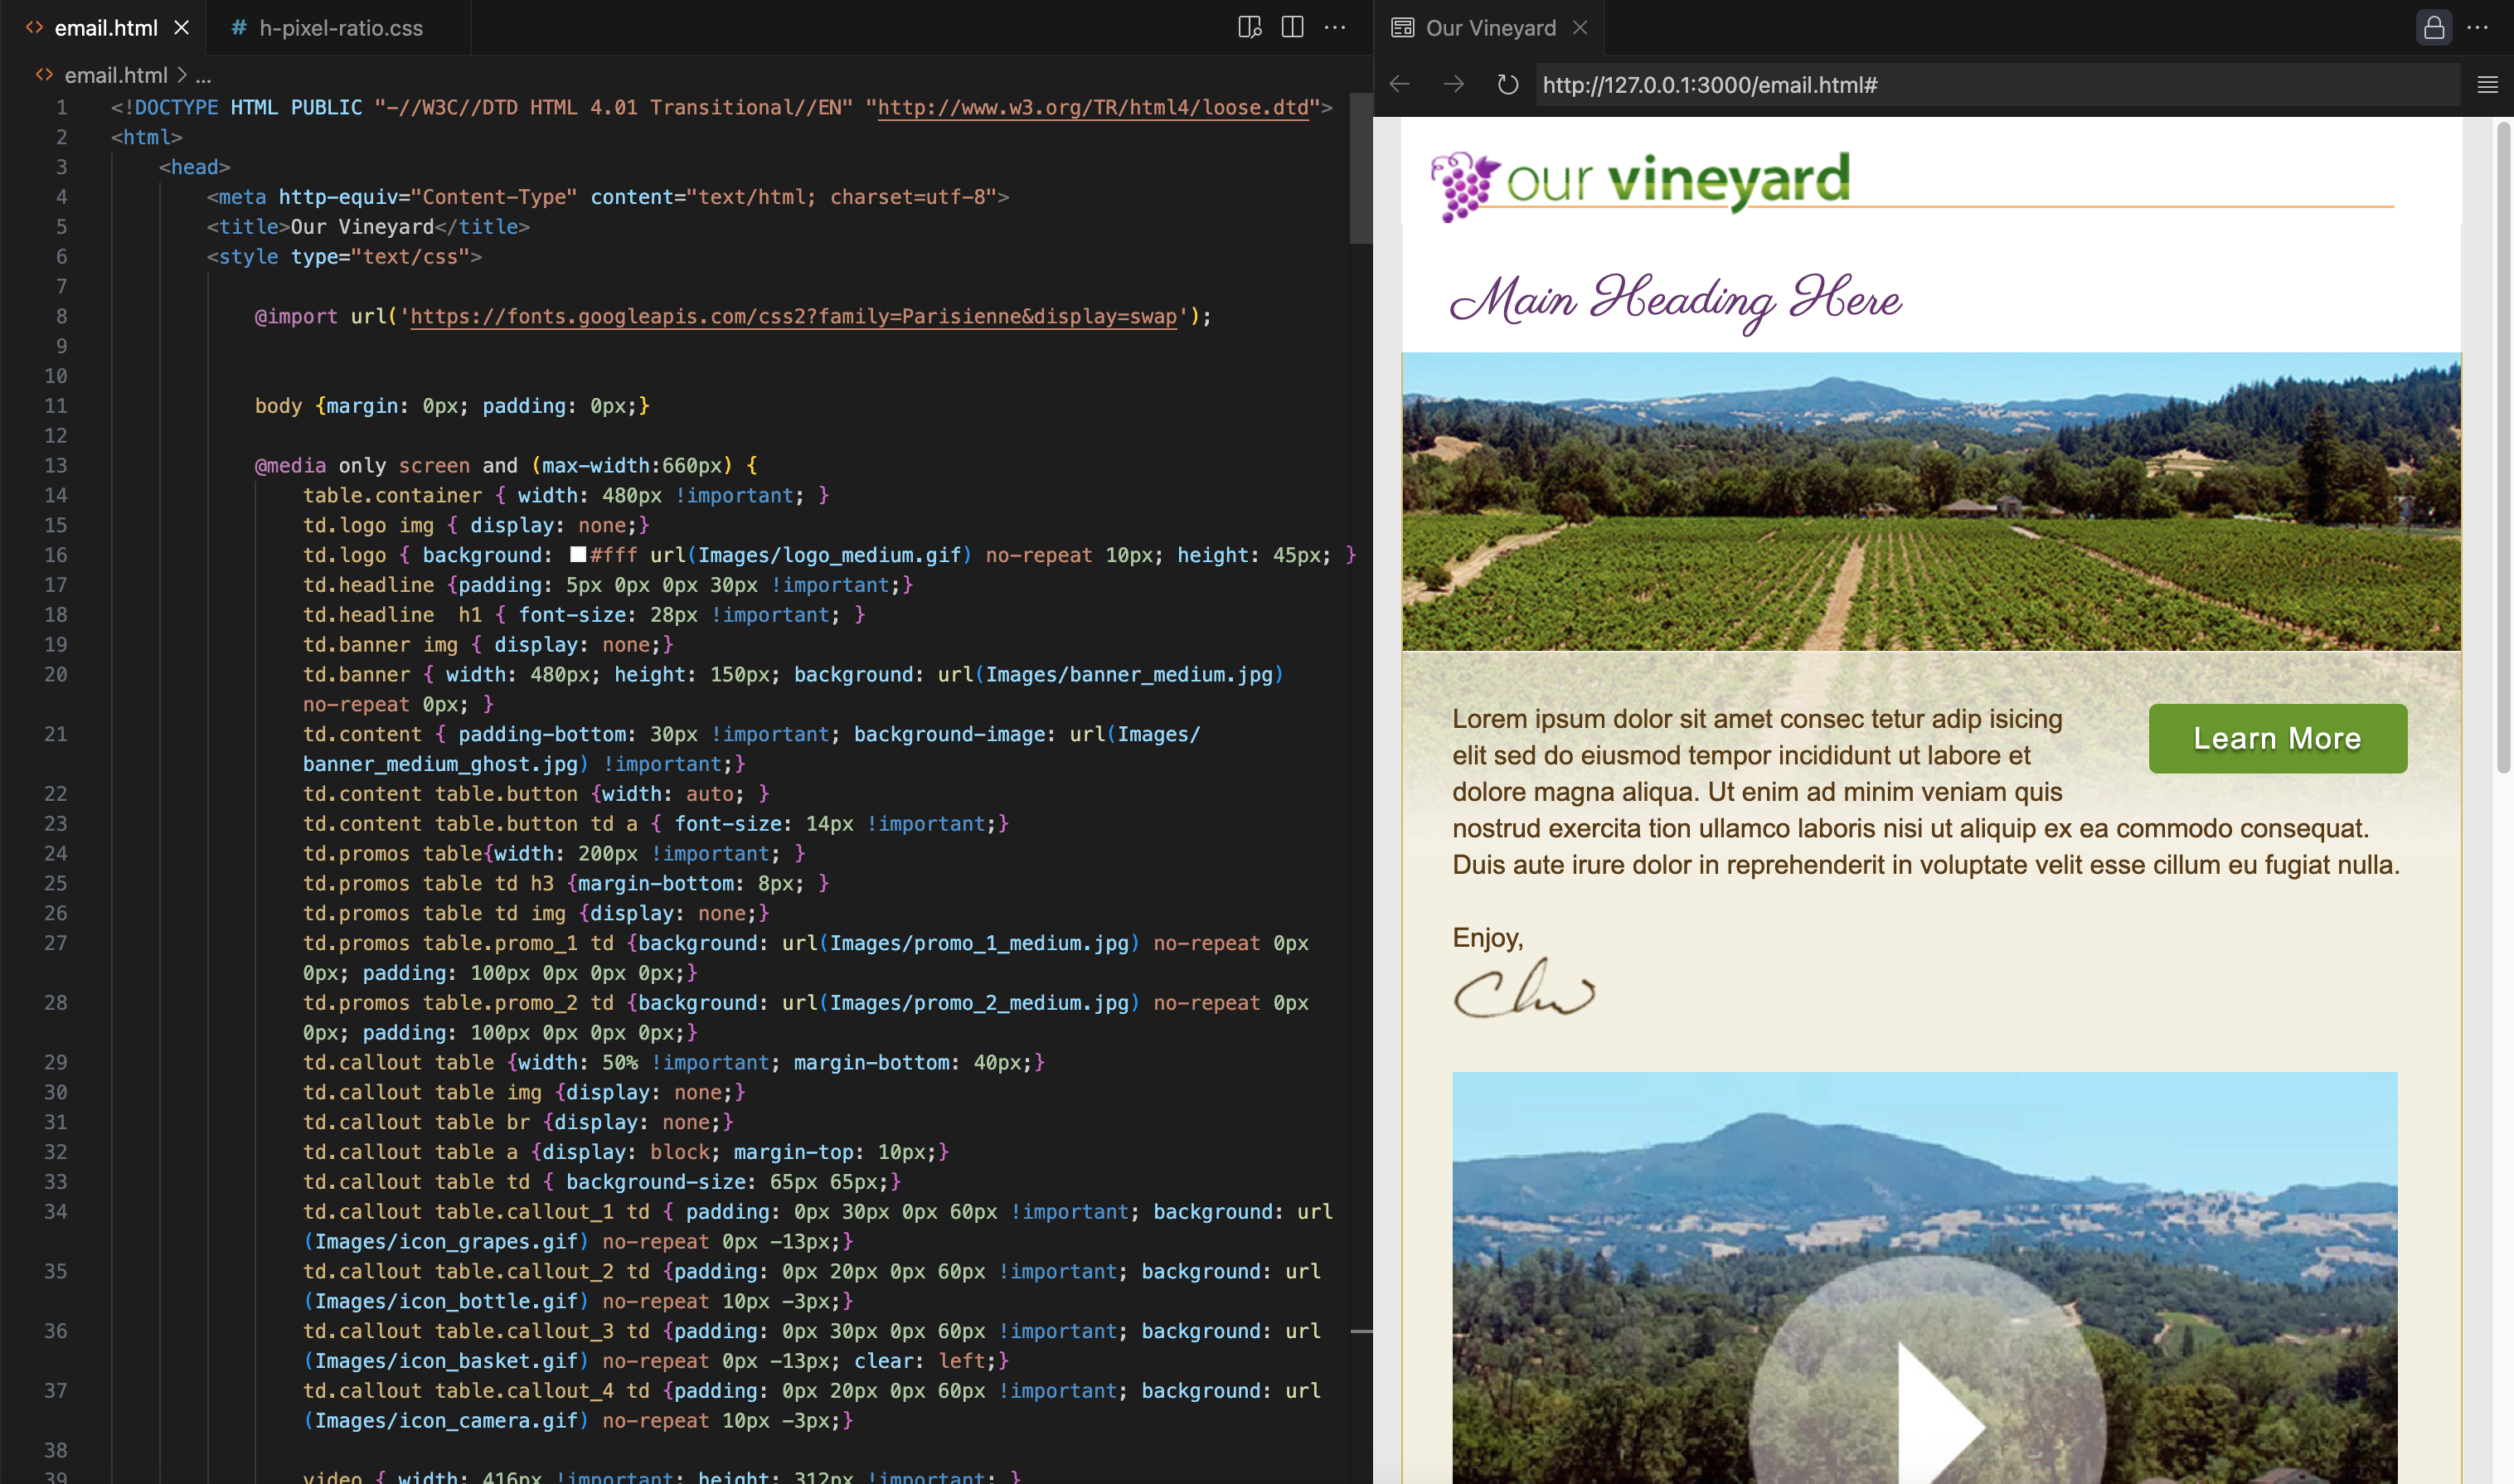2514x1484 pixels.
Task: Click Images/logo_medium.gif path in code
Action: (829, 555)
